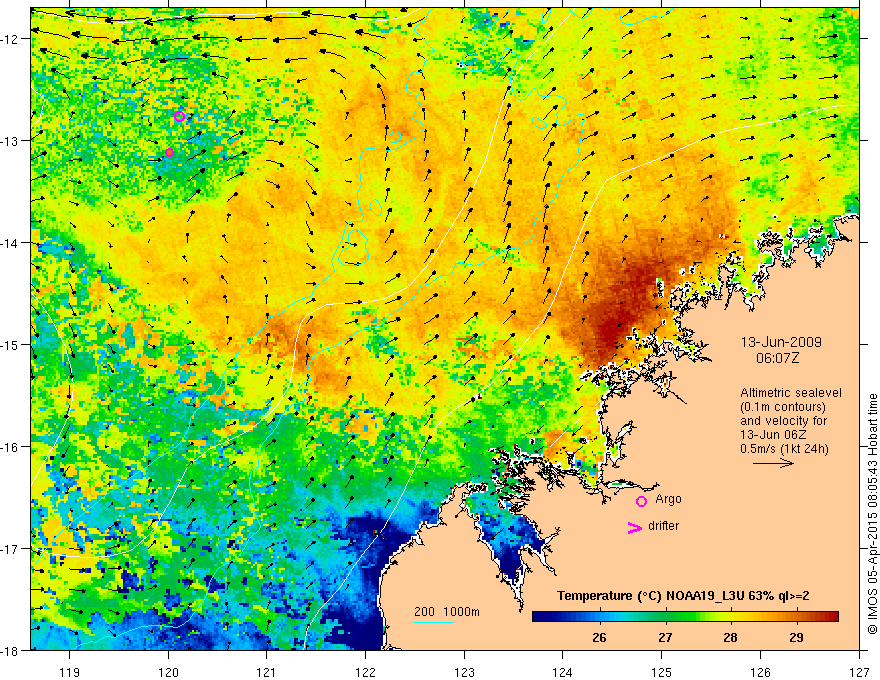The height and width of the screenshot is (680, 880).
Task: Click the '29' value on the temperature scale
Action: tap(796, 638)
